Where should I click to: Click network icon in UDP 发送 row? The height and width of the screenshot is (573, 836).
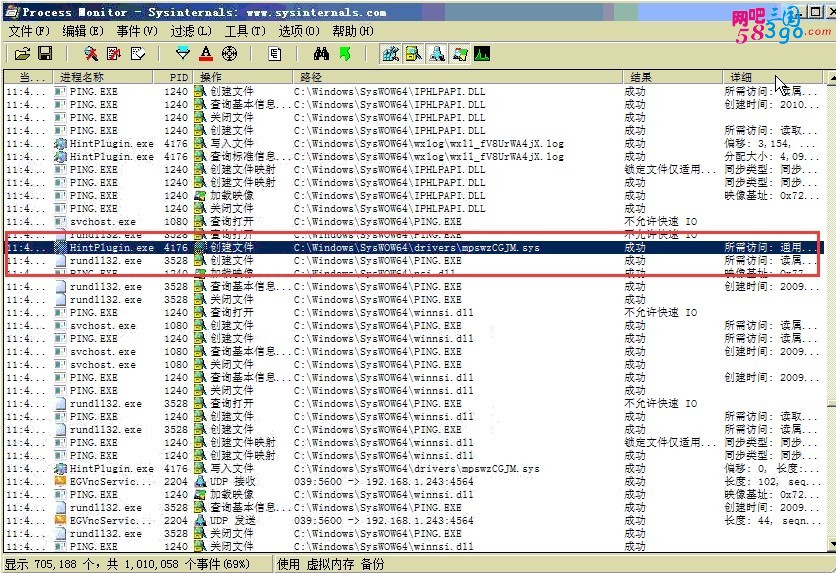pos(200,520)
